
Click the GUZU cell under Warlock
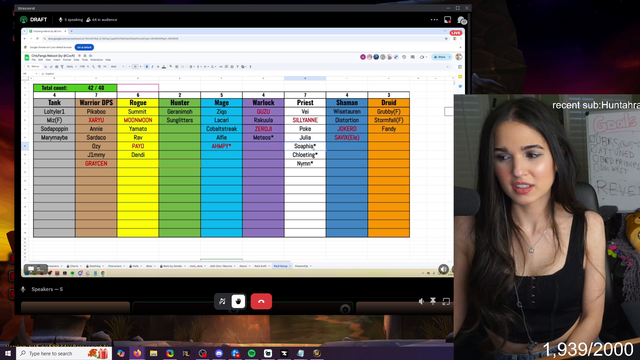tap(263, 111)
